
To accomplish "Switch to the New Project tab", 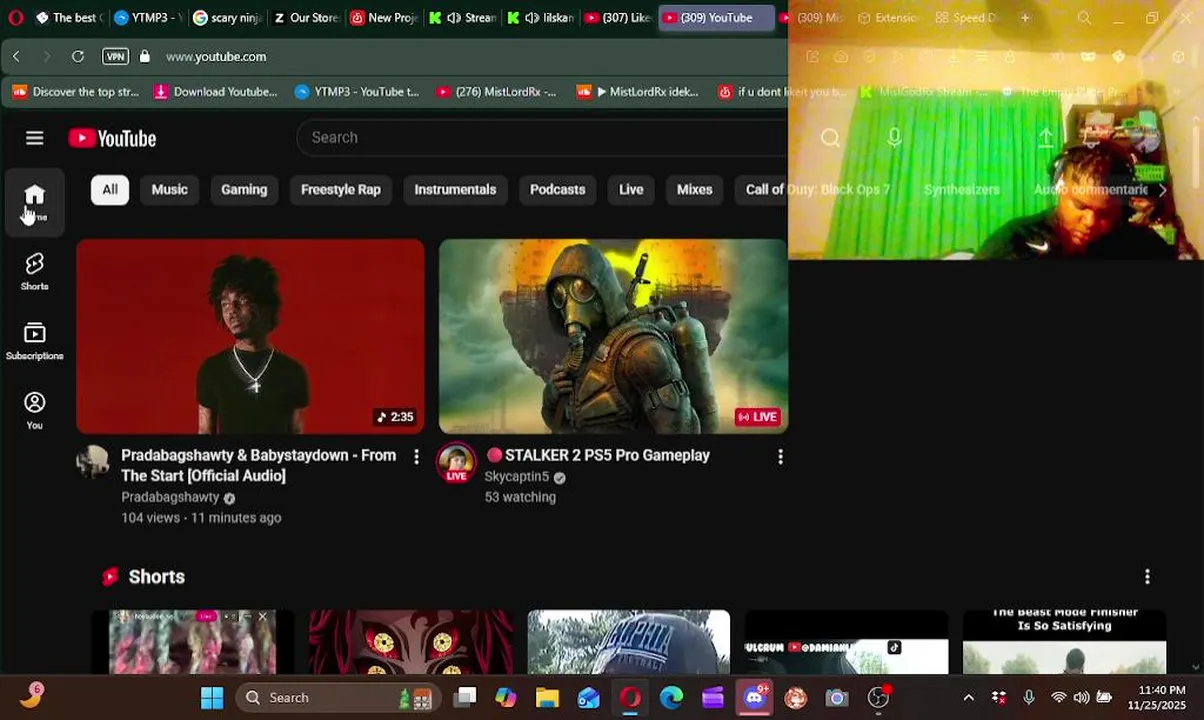I will (x=384, y=18).
